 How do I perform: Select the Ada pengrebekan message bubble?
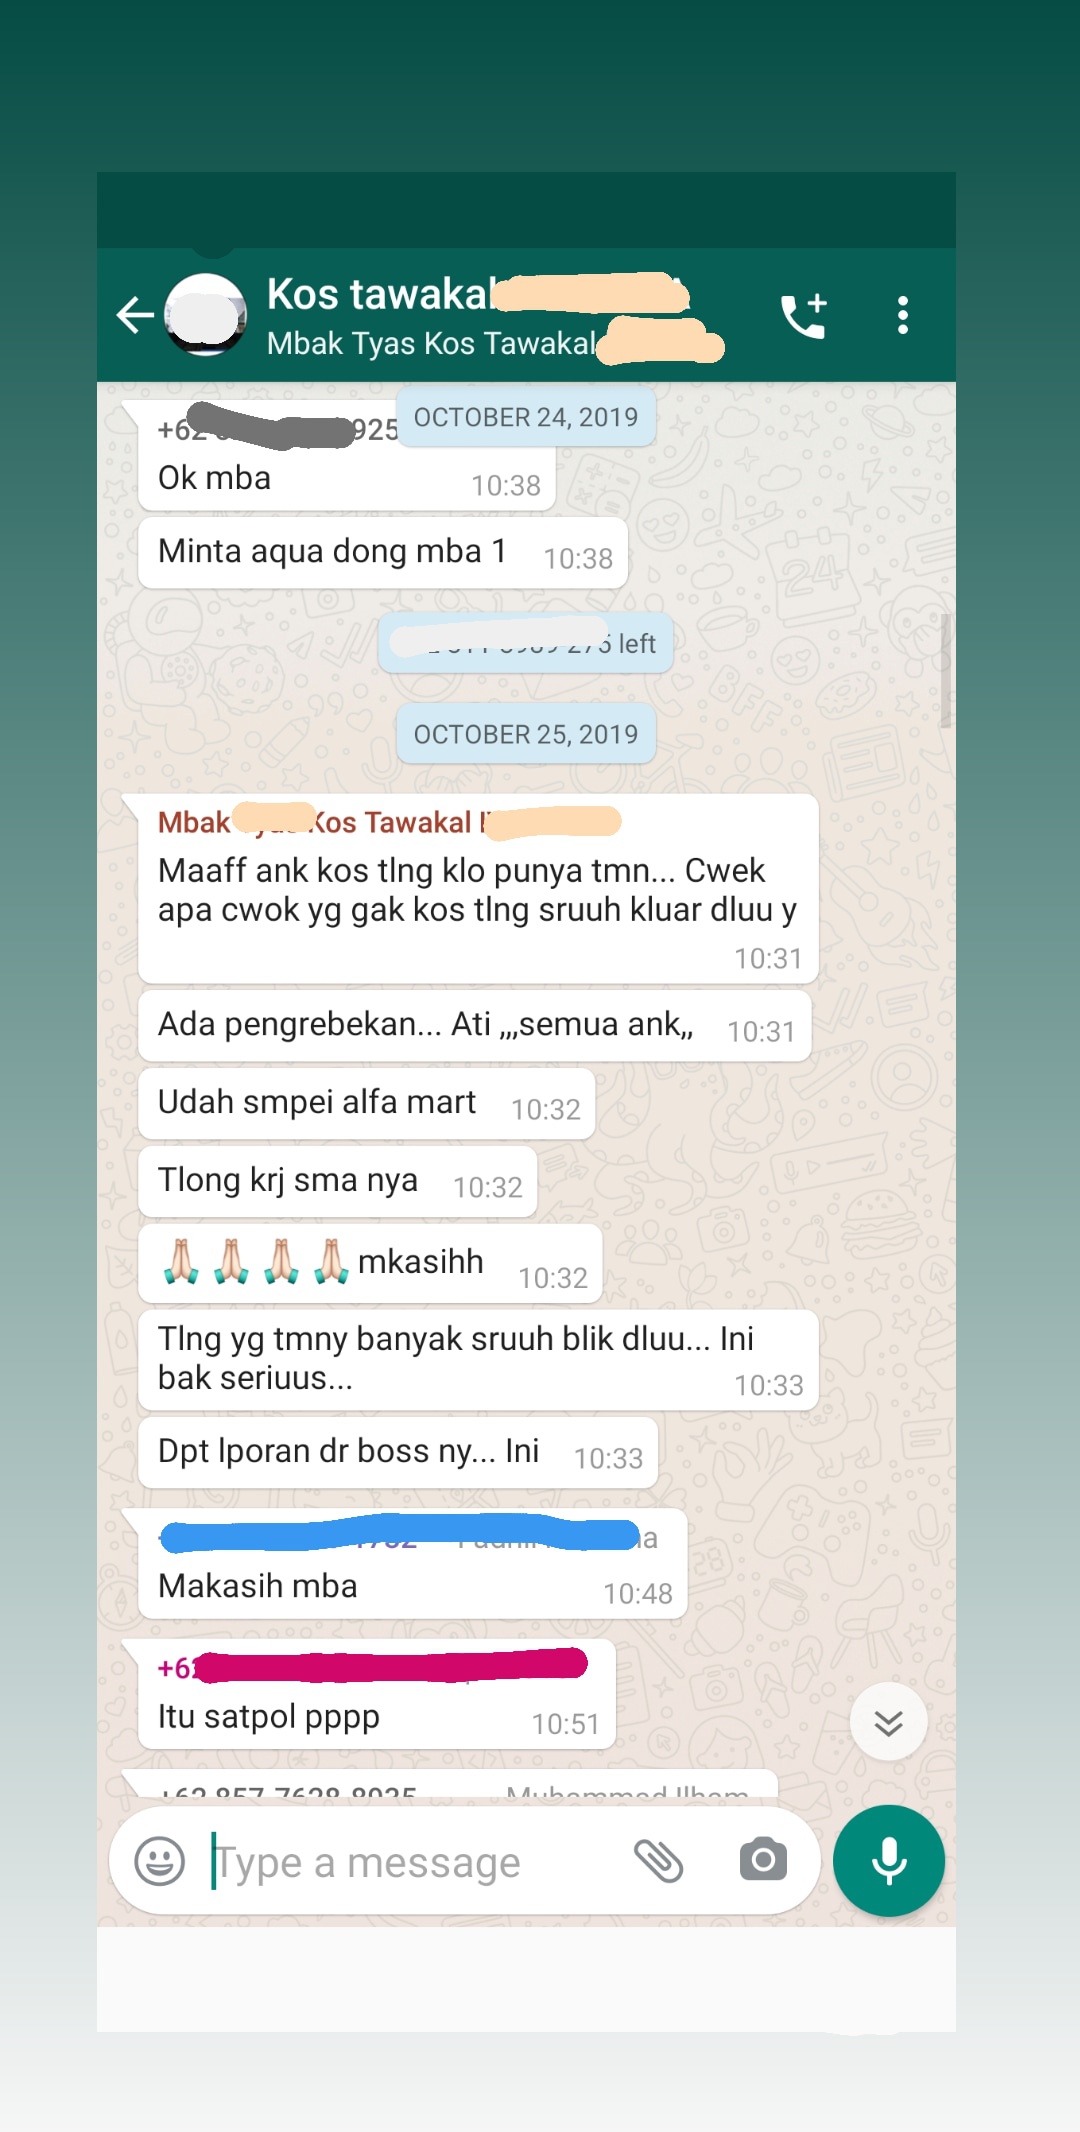coord(475,1026)
